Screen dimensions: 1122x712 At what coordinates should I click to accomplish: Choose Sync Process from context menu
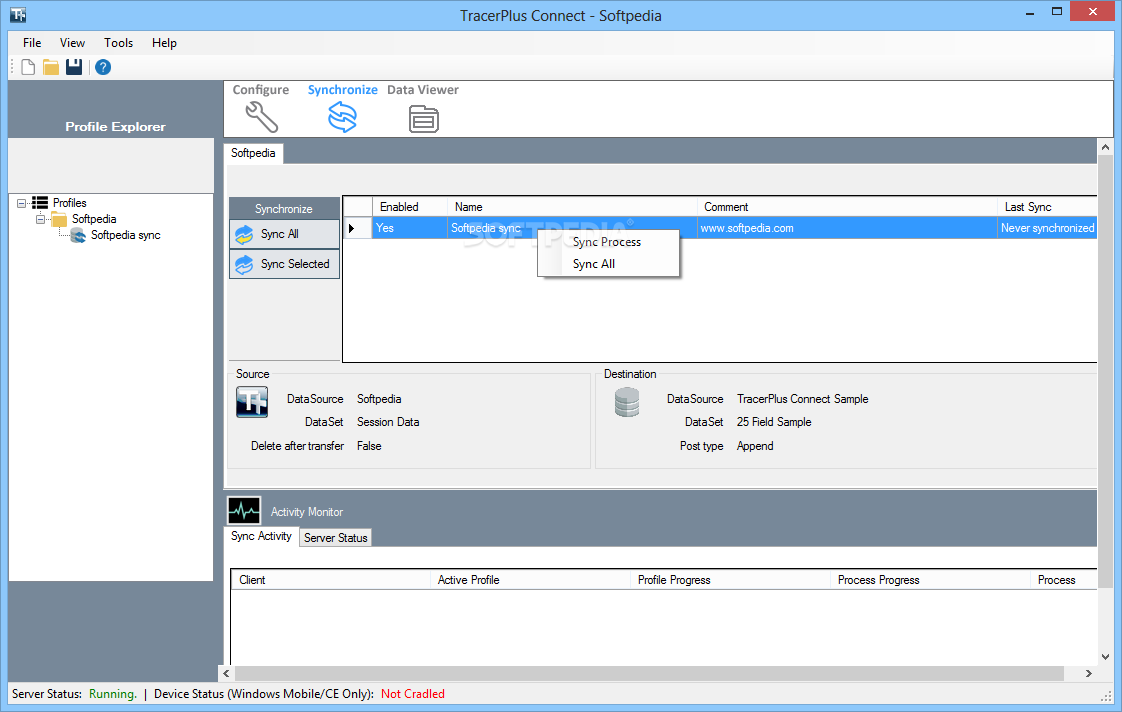pos(607,242)
